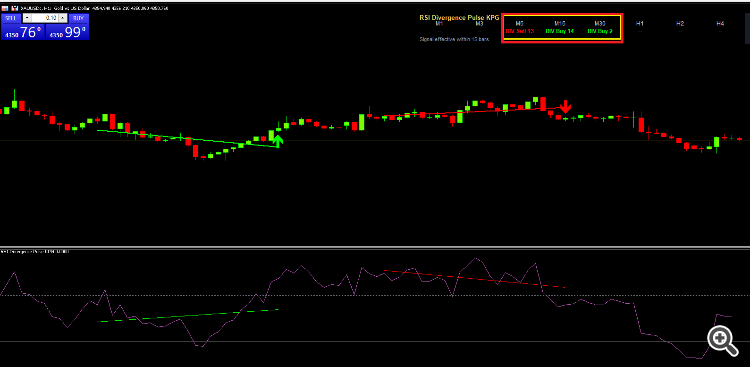
Task: Click the Signal effective within bars note
Action: pos(454,39)
